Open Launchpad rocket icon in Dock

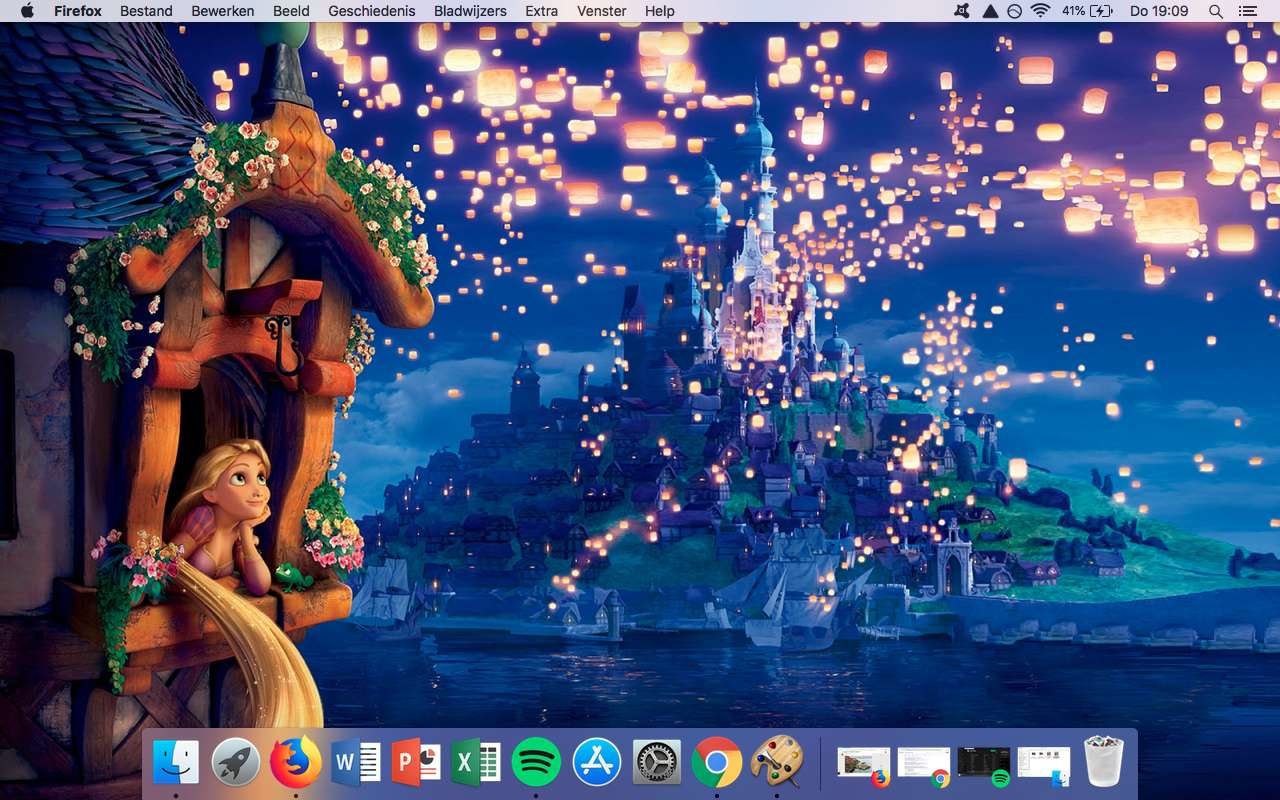[x=236, y=763]
